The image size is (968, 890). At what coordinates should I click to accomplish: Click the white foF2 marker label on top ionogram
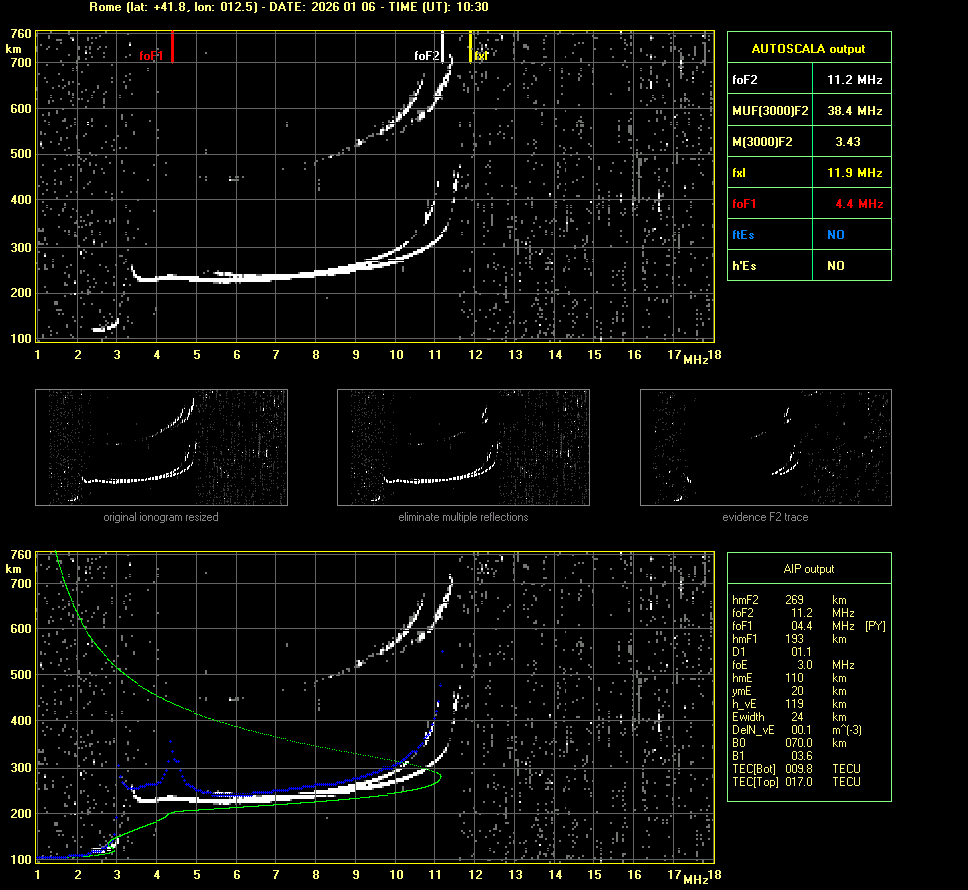pyautogui.click(x=426, y=56)
